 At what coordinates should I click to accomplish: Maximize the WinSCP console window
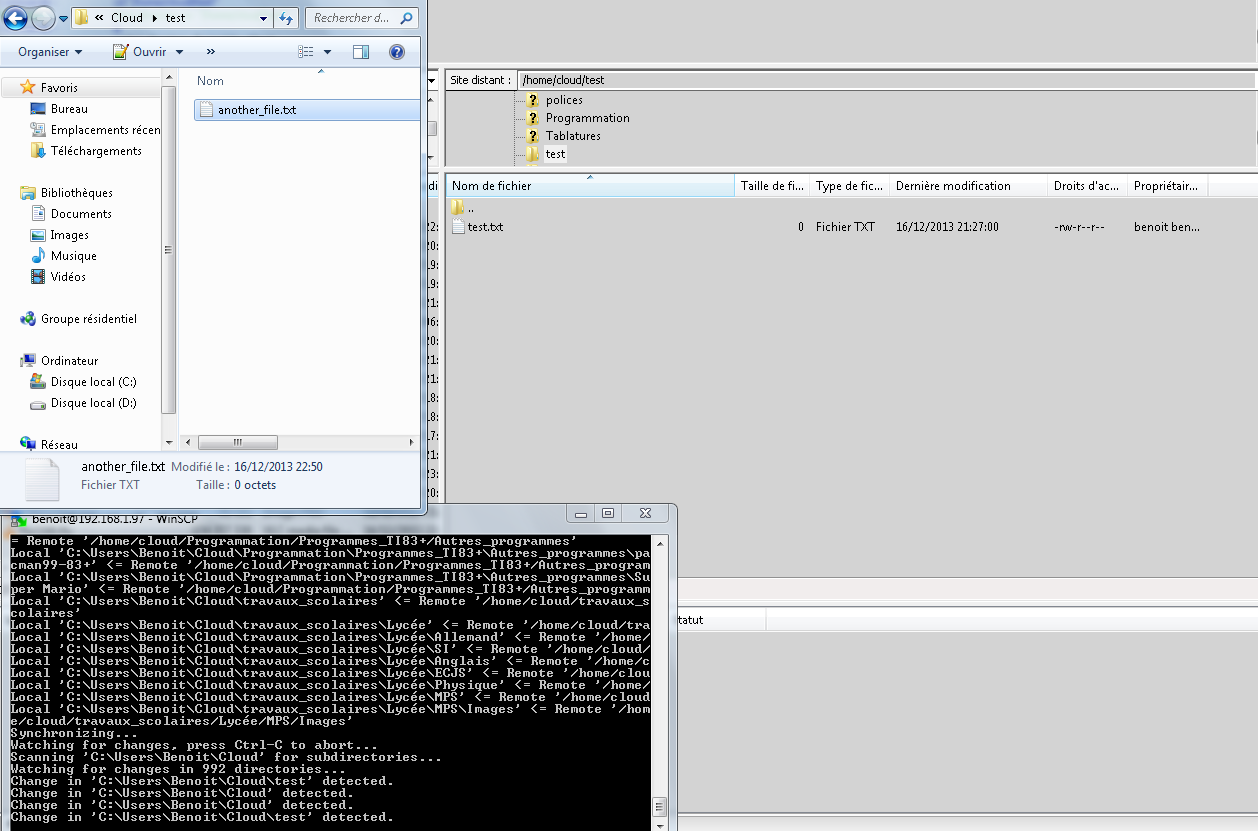[607, 513]
